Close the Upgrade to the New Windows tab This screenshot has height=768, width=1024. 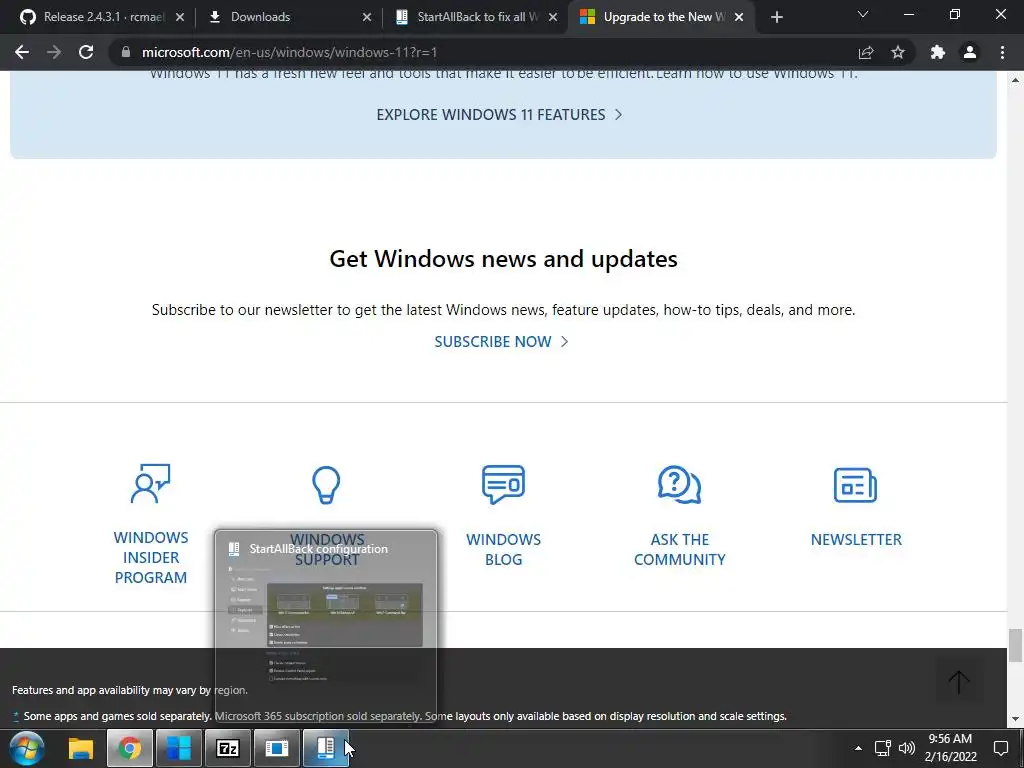(739, 18)
